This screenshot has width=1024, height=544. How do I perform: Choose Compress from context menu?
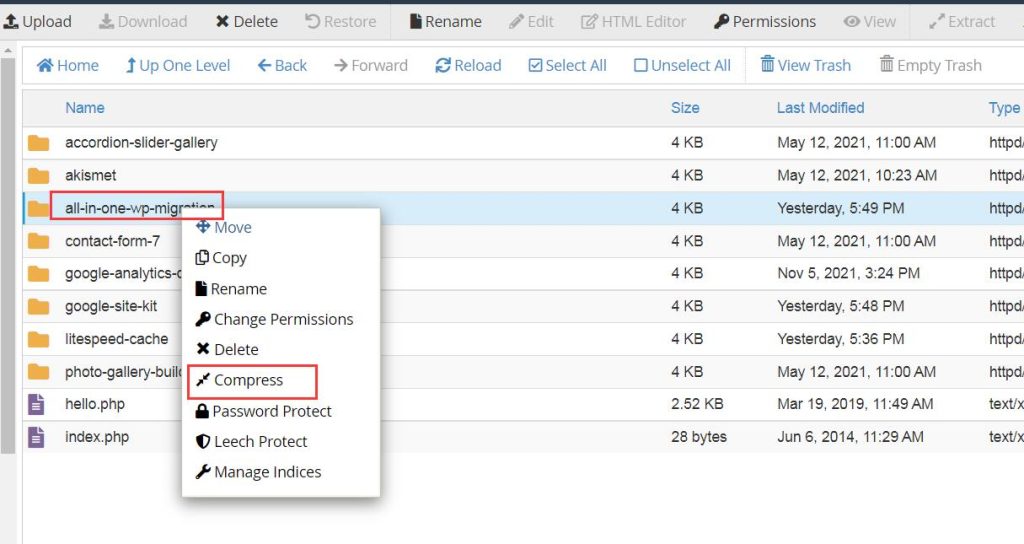pos(248,380)
